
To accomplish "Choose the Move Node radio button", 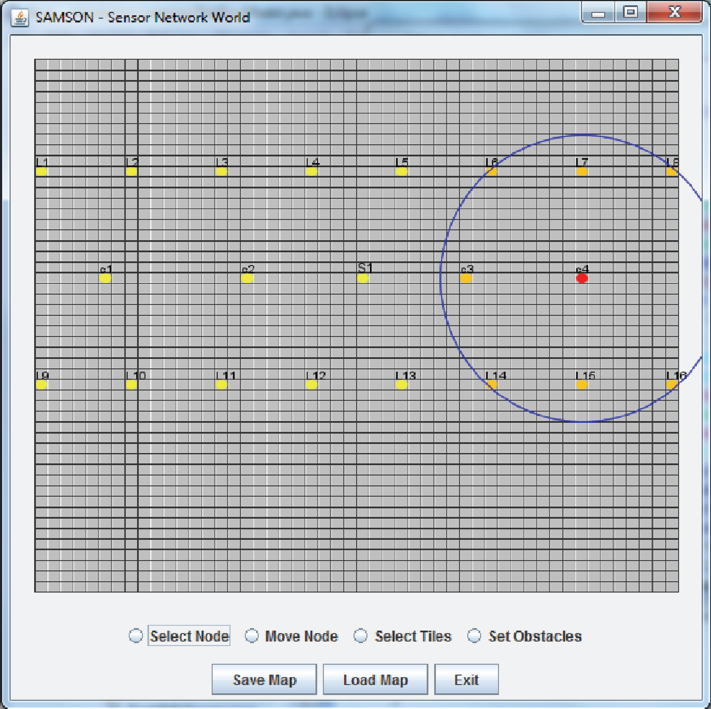I will point(252,636).
